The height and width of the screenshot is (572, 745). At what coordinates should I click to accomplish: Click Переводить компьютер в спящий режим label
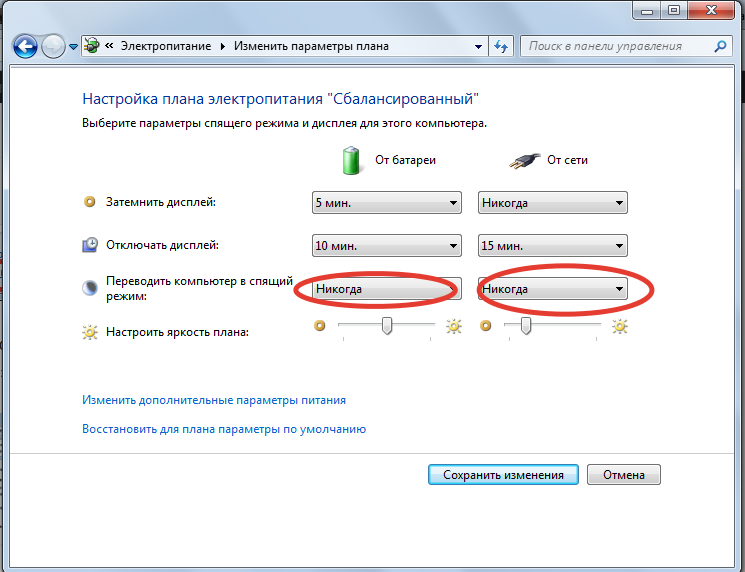coord(199,288)
